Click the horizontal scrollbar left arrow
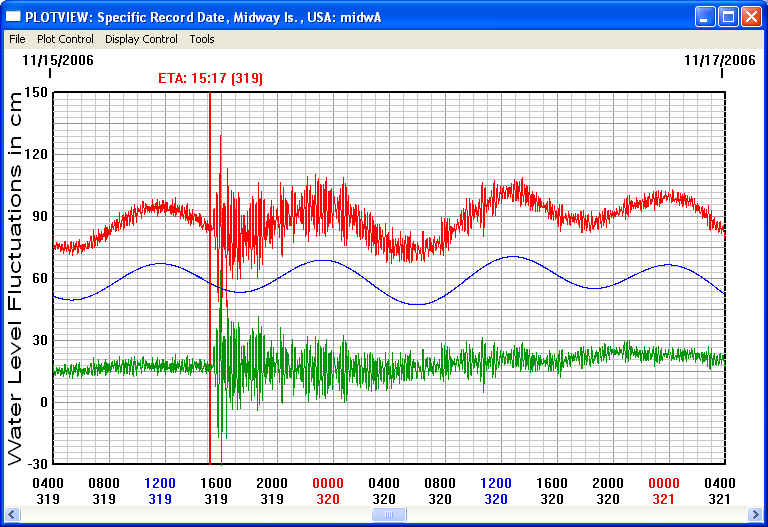Image resolution: width=768 pixels, height=527 pixels. click(12, 514)
